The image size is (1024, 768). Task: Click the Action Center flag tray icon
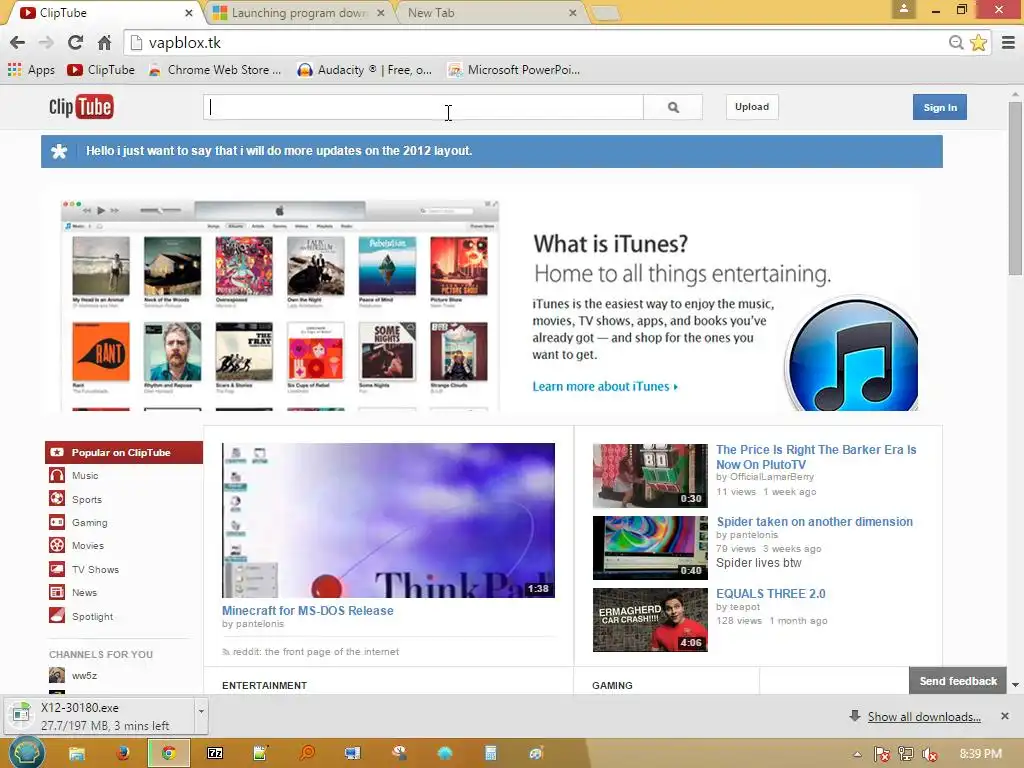[x=882, y=754]
